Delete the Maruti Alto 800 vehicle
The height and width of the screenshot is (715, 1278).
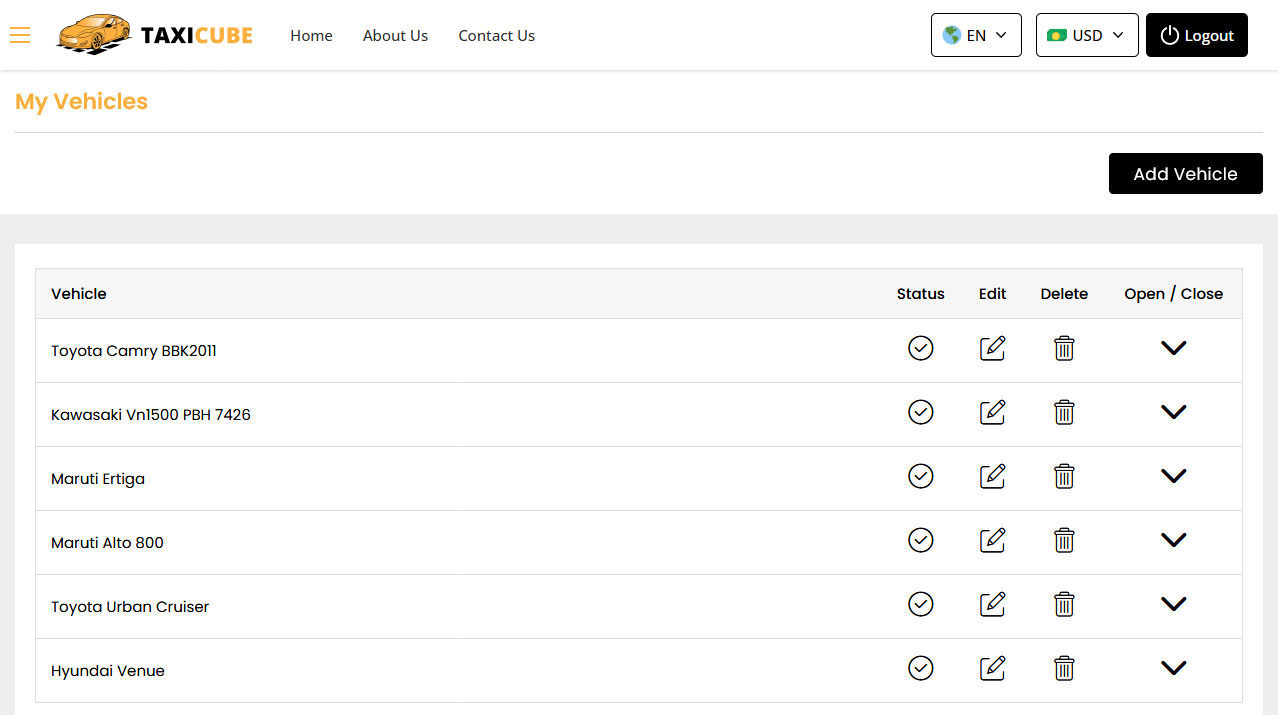click(x=1064, y=540)
